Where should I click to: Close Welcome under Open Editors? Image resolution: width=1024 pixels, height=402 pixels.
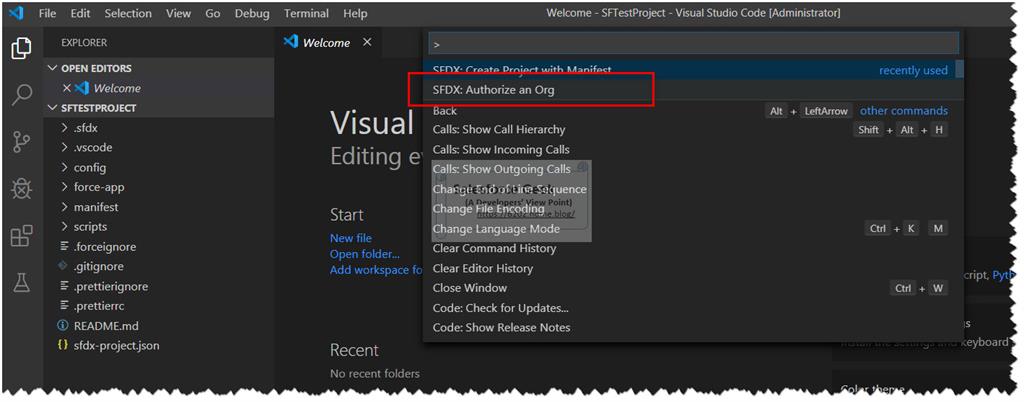coord(66,88)
